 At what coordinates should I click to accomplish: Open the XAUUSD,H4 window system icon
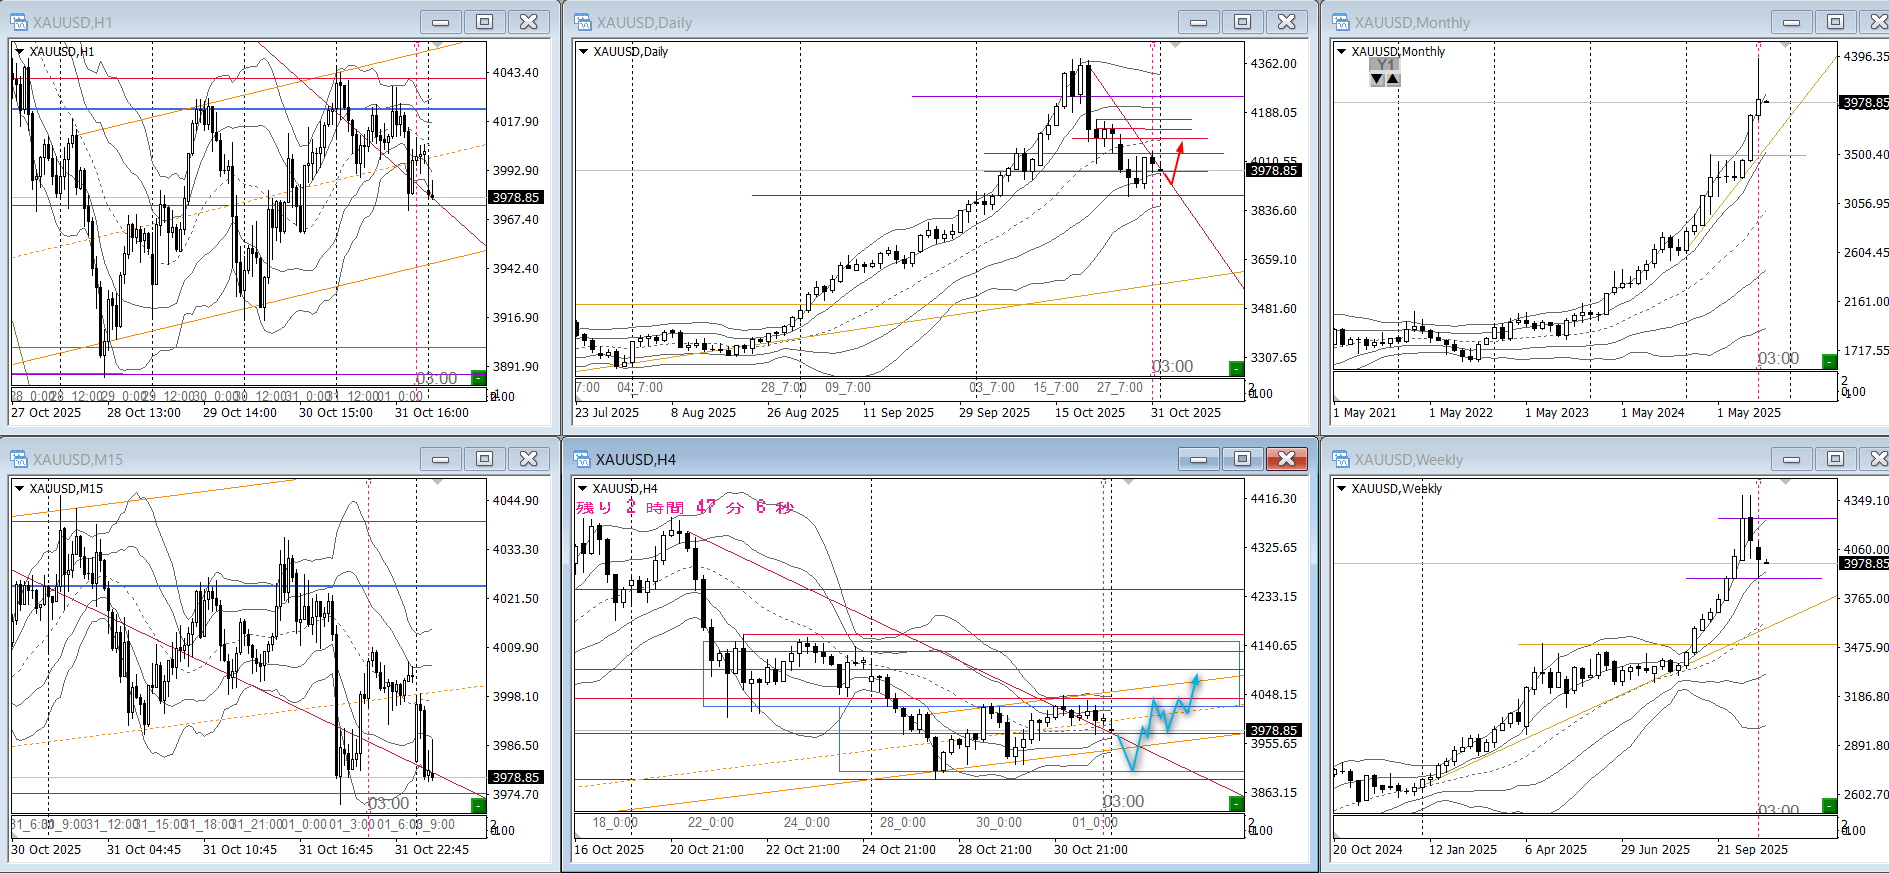click(x=582, y=459)
